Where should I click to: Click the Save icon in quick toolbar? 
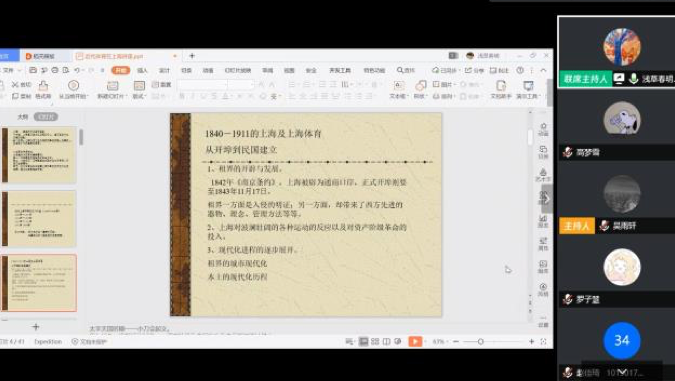point(33,70)
